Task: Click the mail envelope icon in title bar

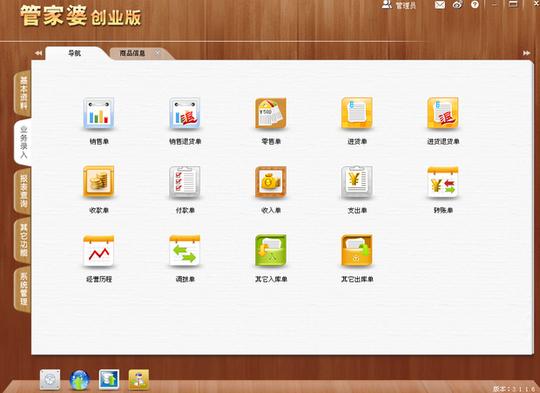Action: pos(440,5)
